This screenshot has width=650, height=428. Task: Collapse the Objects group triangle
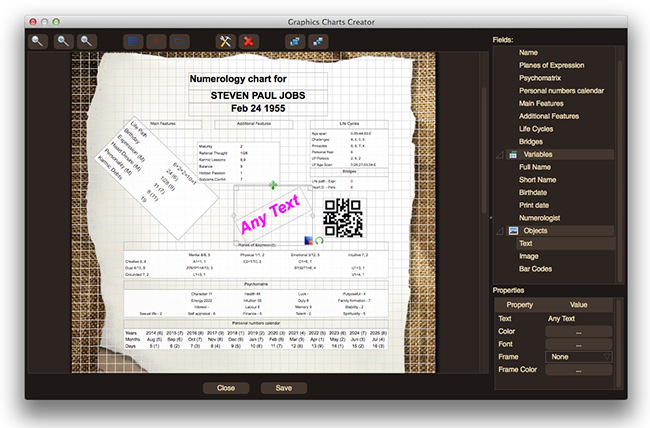500,231
